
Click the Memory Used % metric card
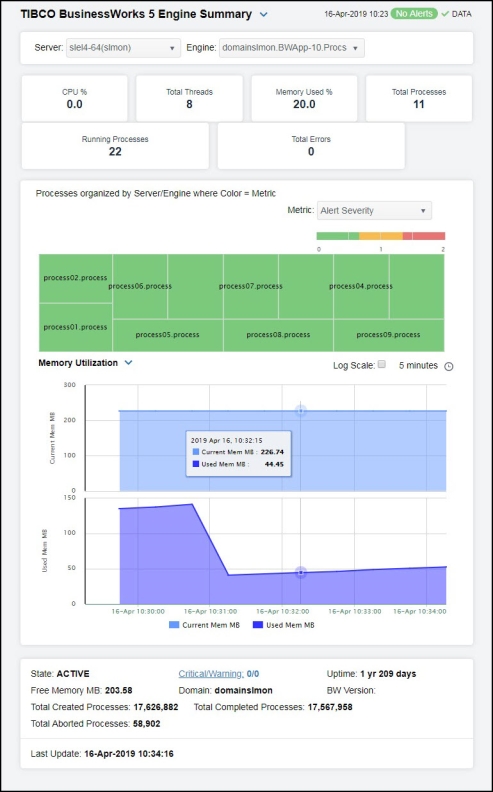coord(304,98)
